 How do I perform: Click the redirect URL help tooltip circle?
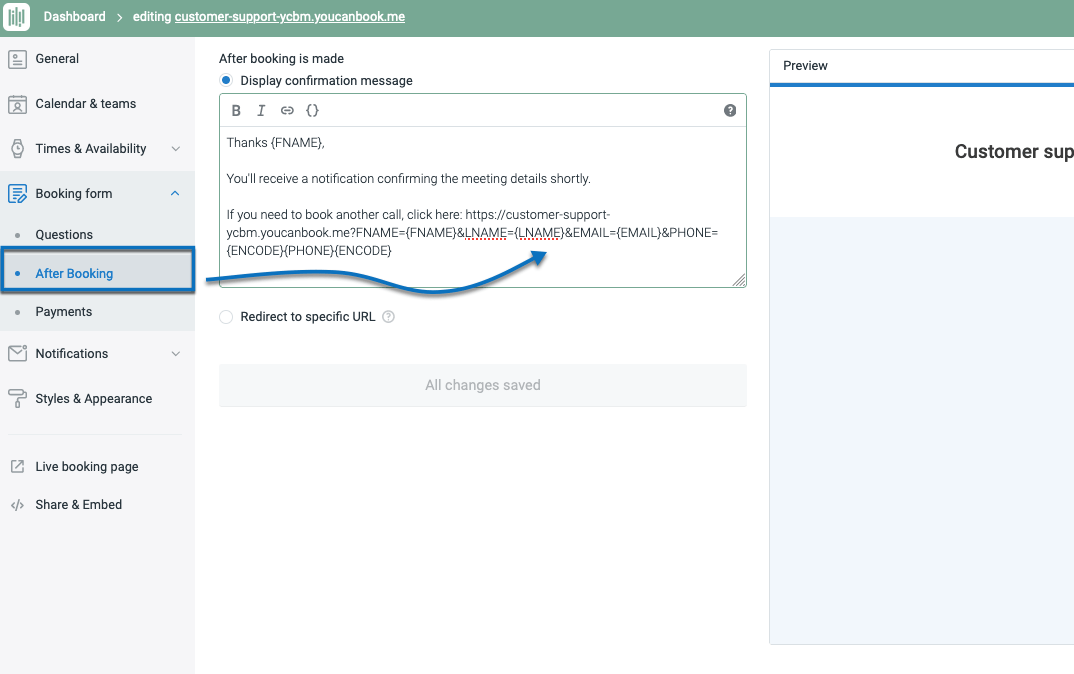pyautogui.click(x=388, y=316)
